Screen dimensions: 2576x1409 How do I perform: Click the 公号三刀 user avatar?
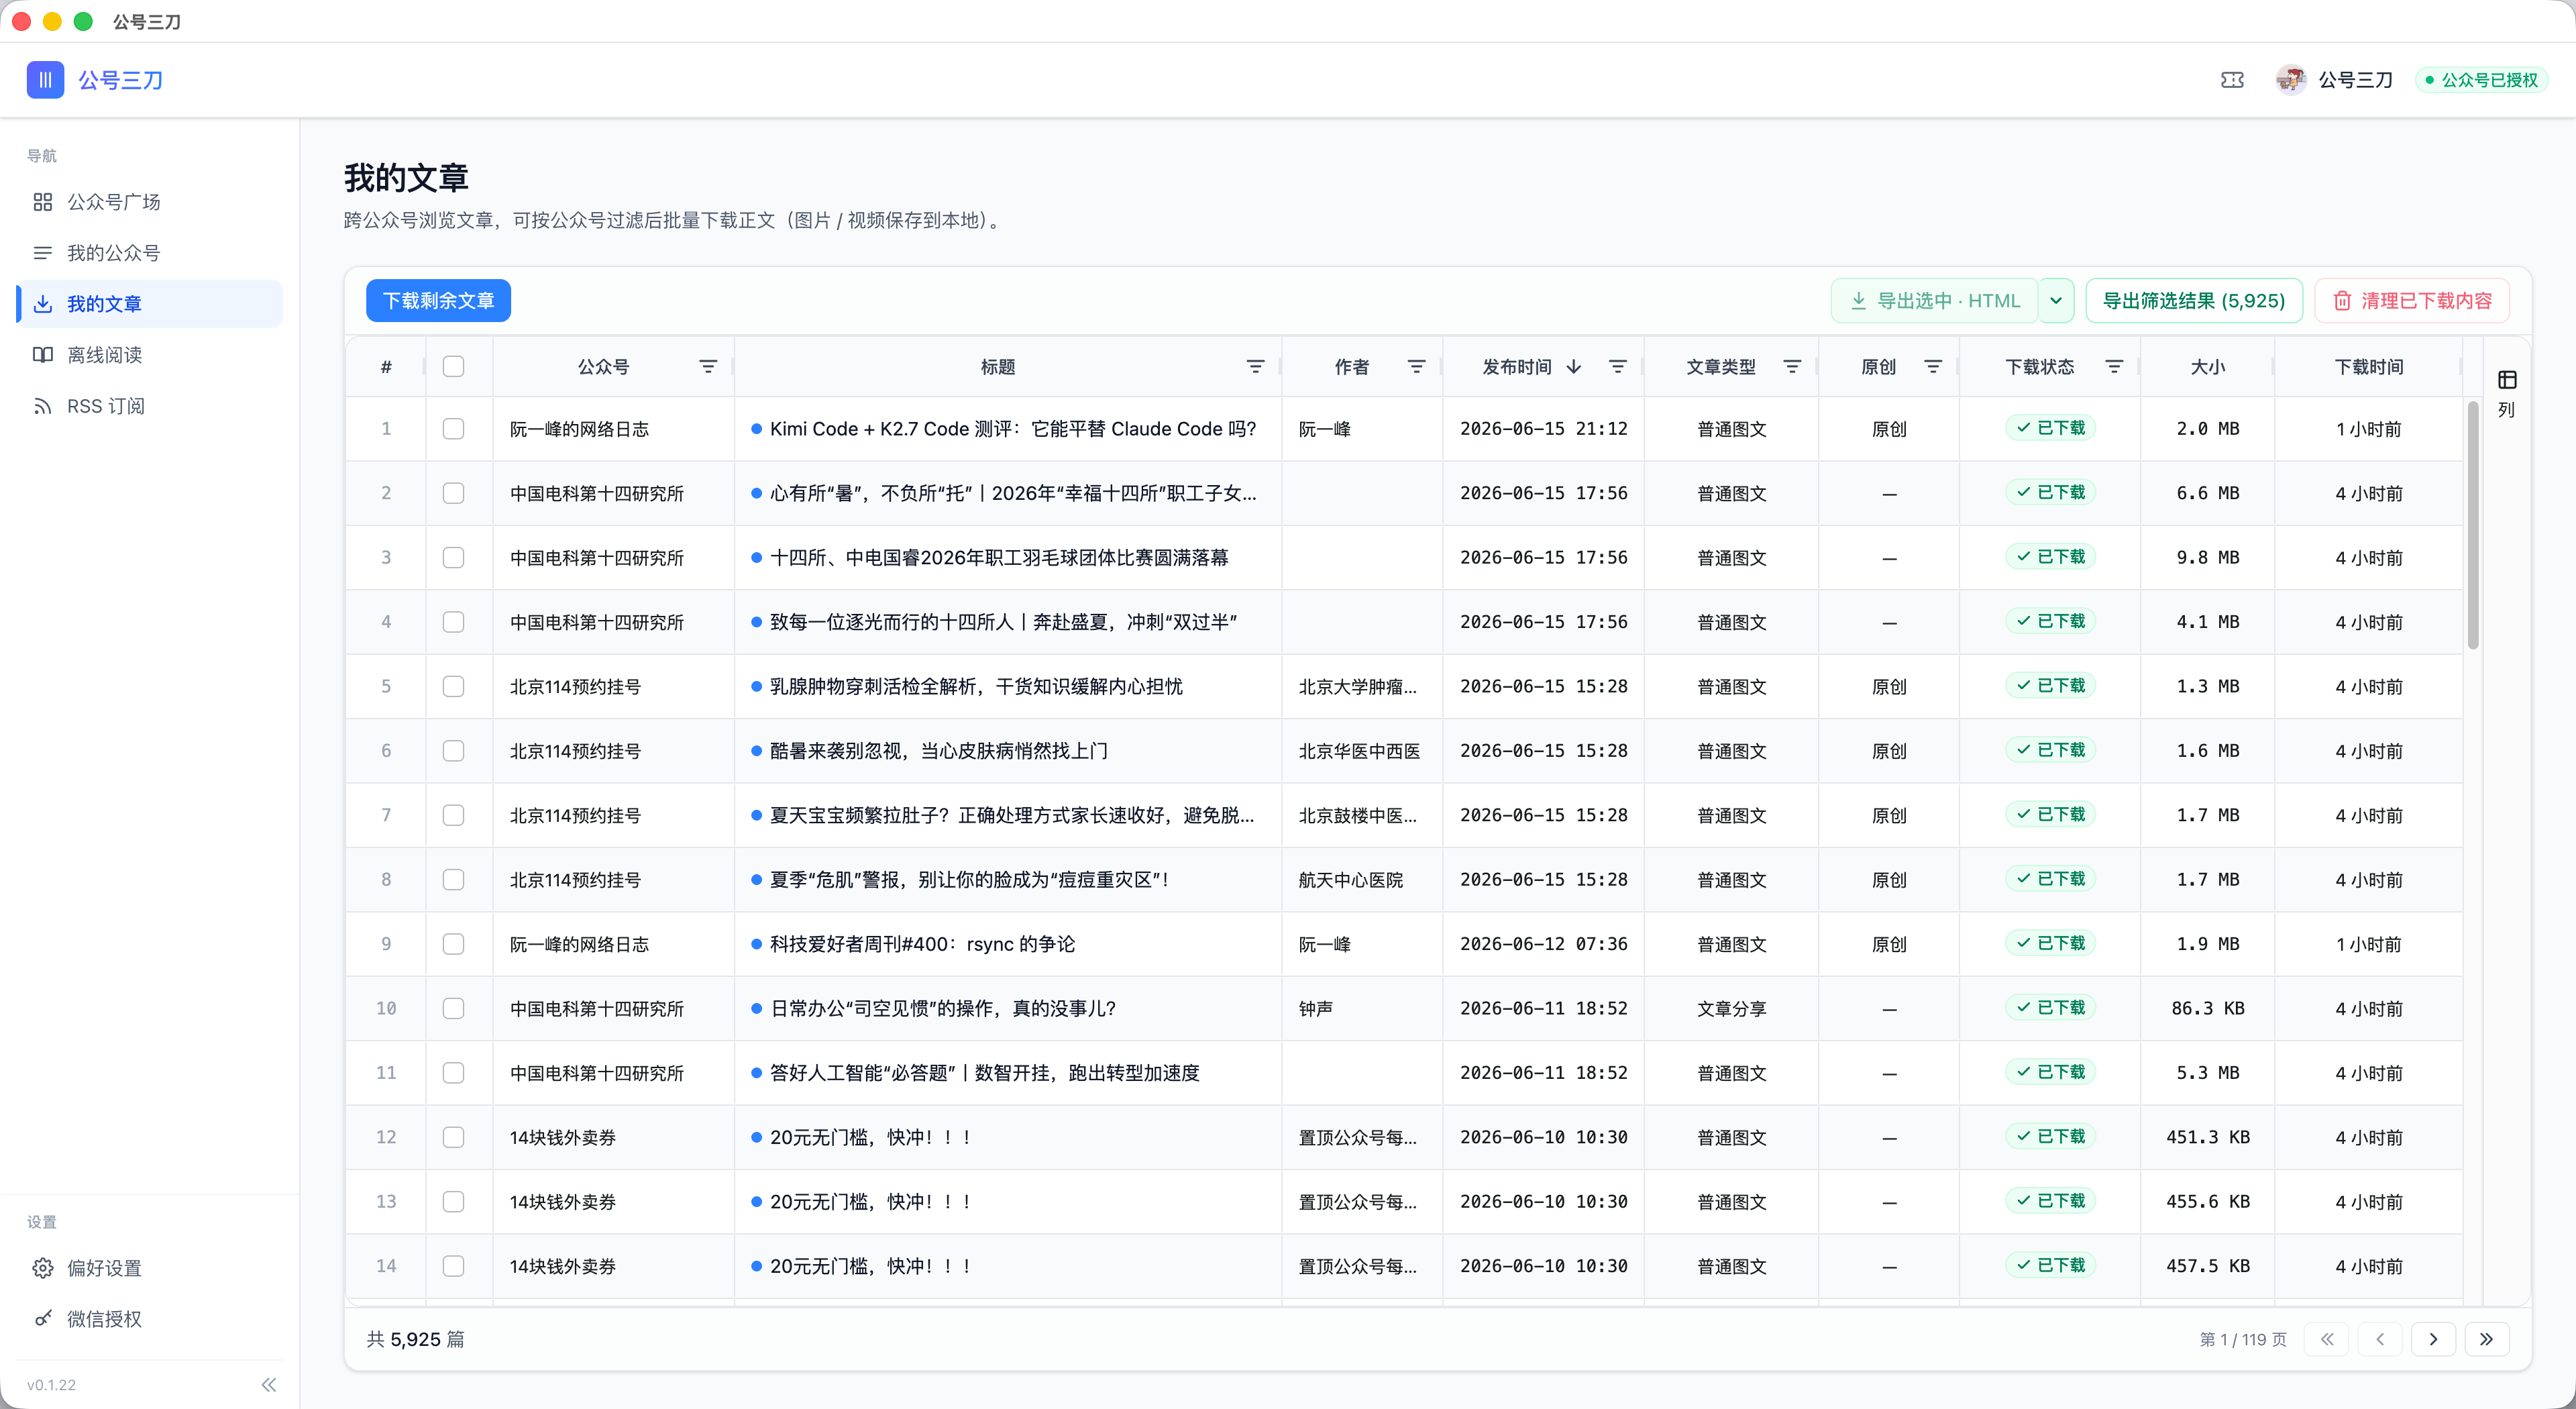pyautogui.click(x=2290, y=80)
